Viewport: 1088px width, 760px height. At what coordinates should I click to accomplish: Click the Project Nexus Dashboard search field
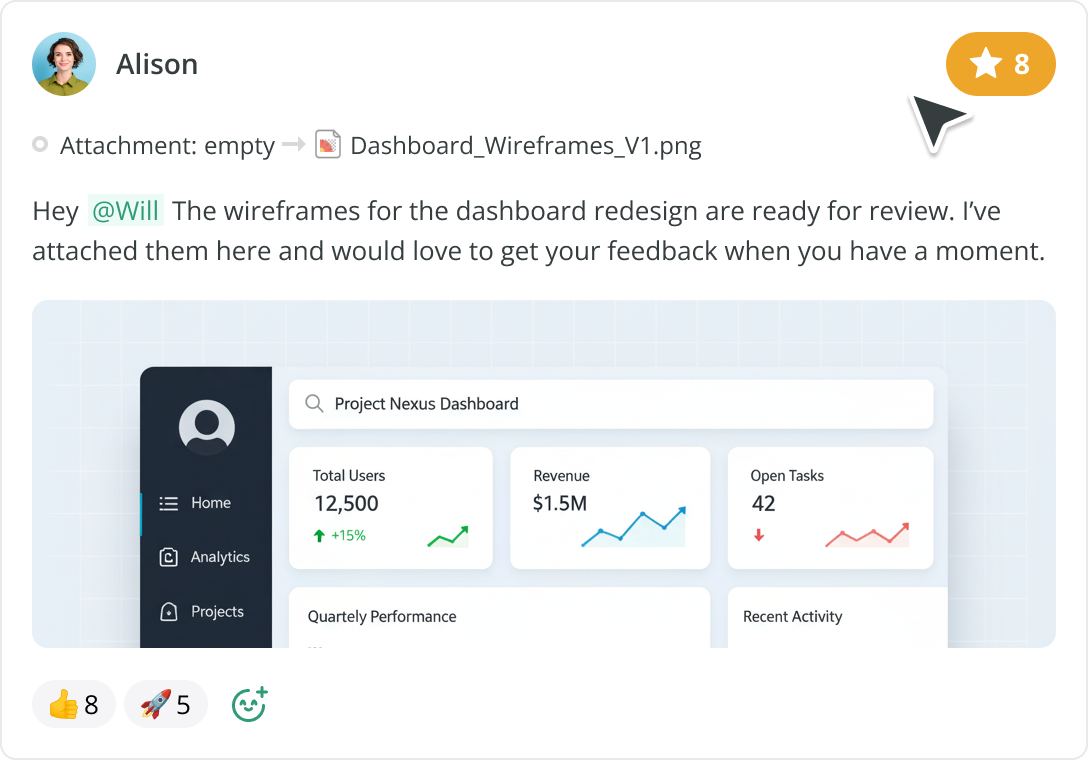click(610, 404)
